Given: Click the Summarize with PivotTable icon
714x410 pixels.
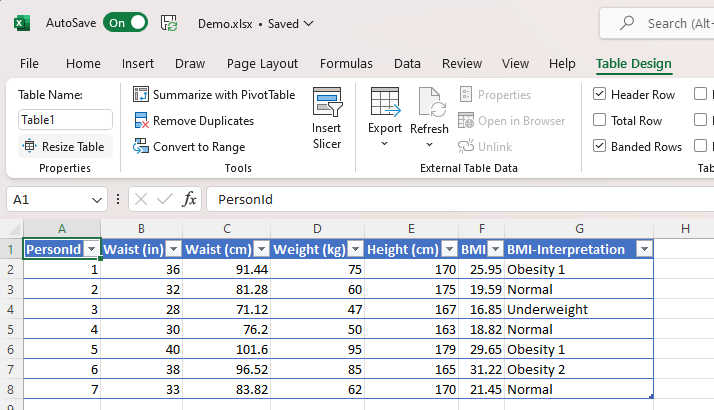Looking at the screenshot, I should point(141,94).
